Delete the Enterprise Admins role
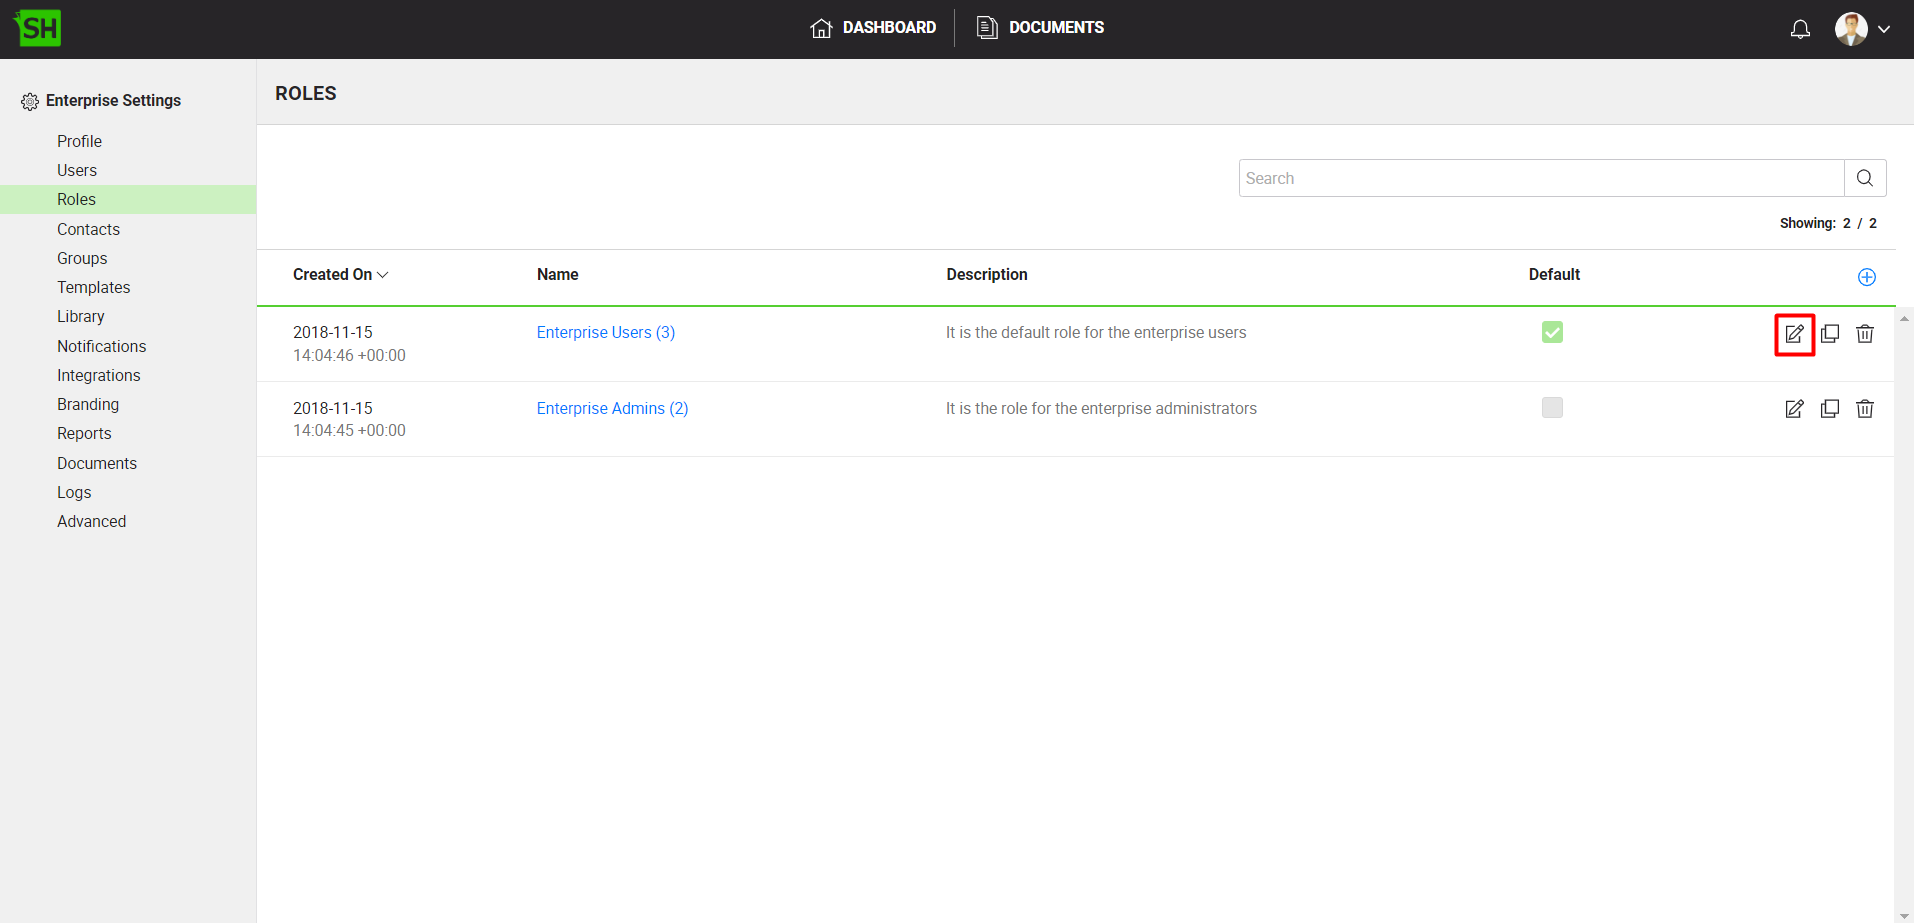 point(1864,409)
